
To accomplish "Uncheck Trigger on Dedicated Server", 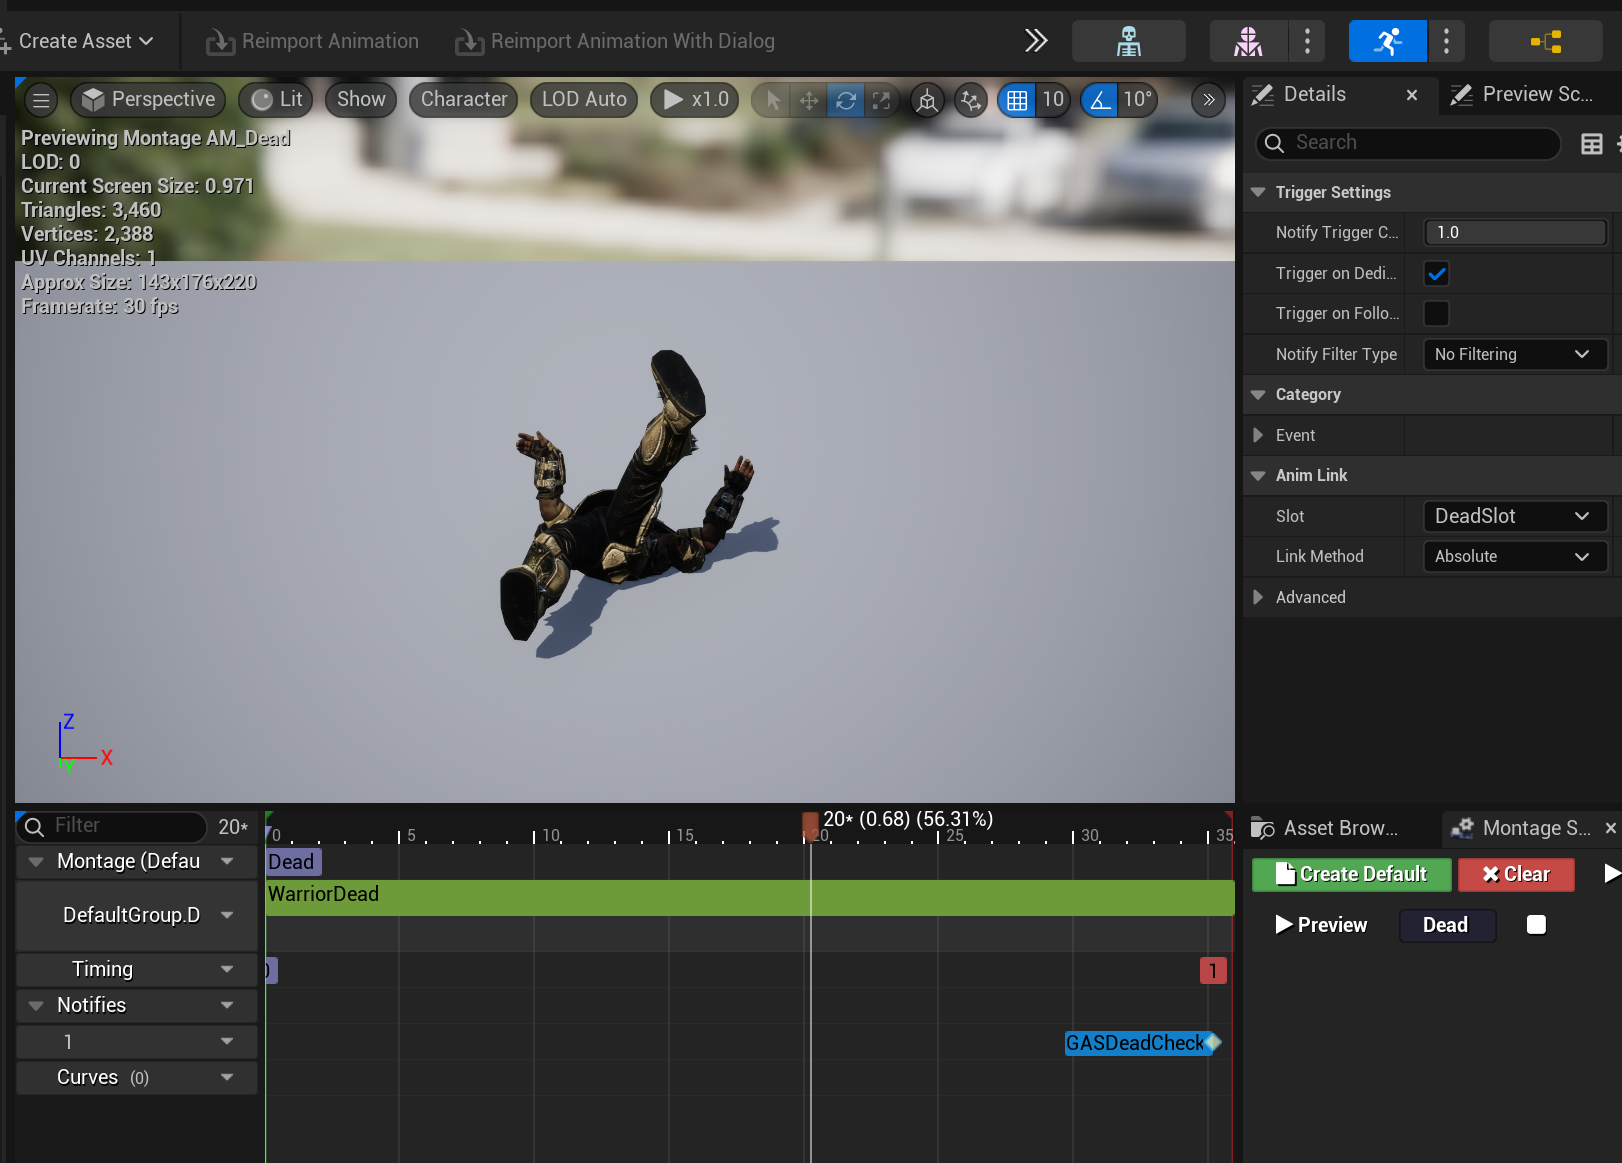I will 1437,273.
